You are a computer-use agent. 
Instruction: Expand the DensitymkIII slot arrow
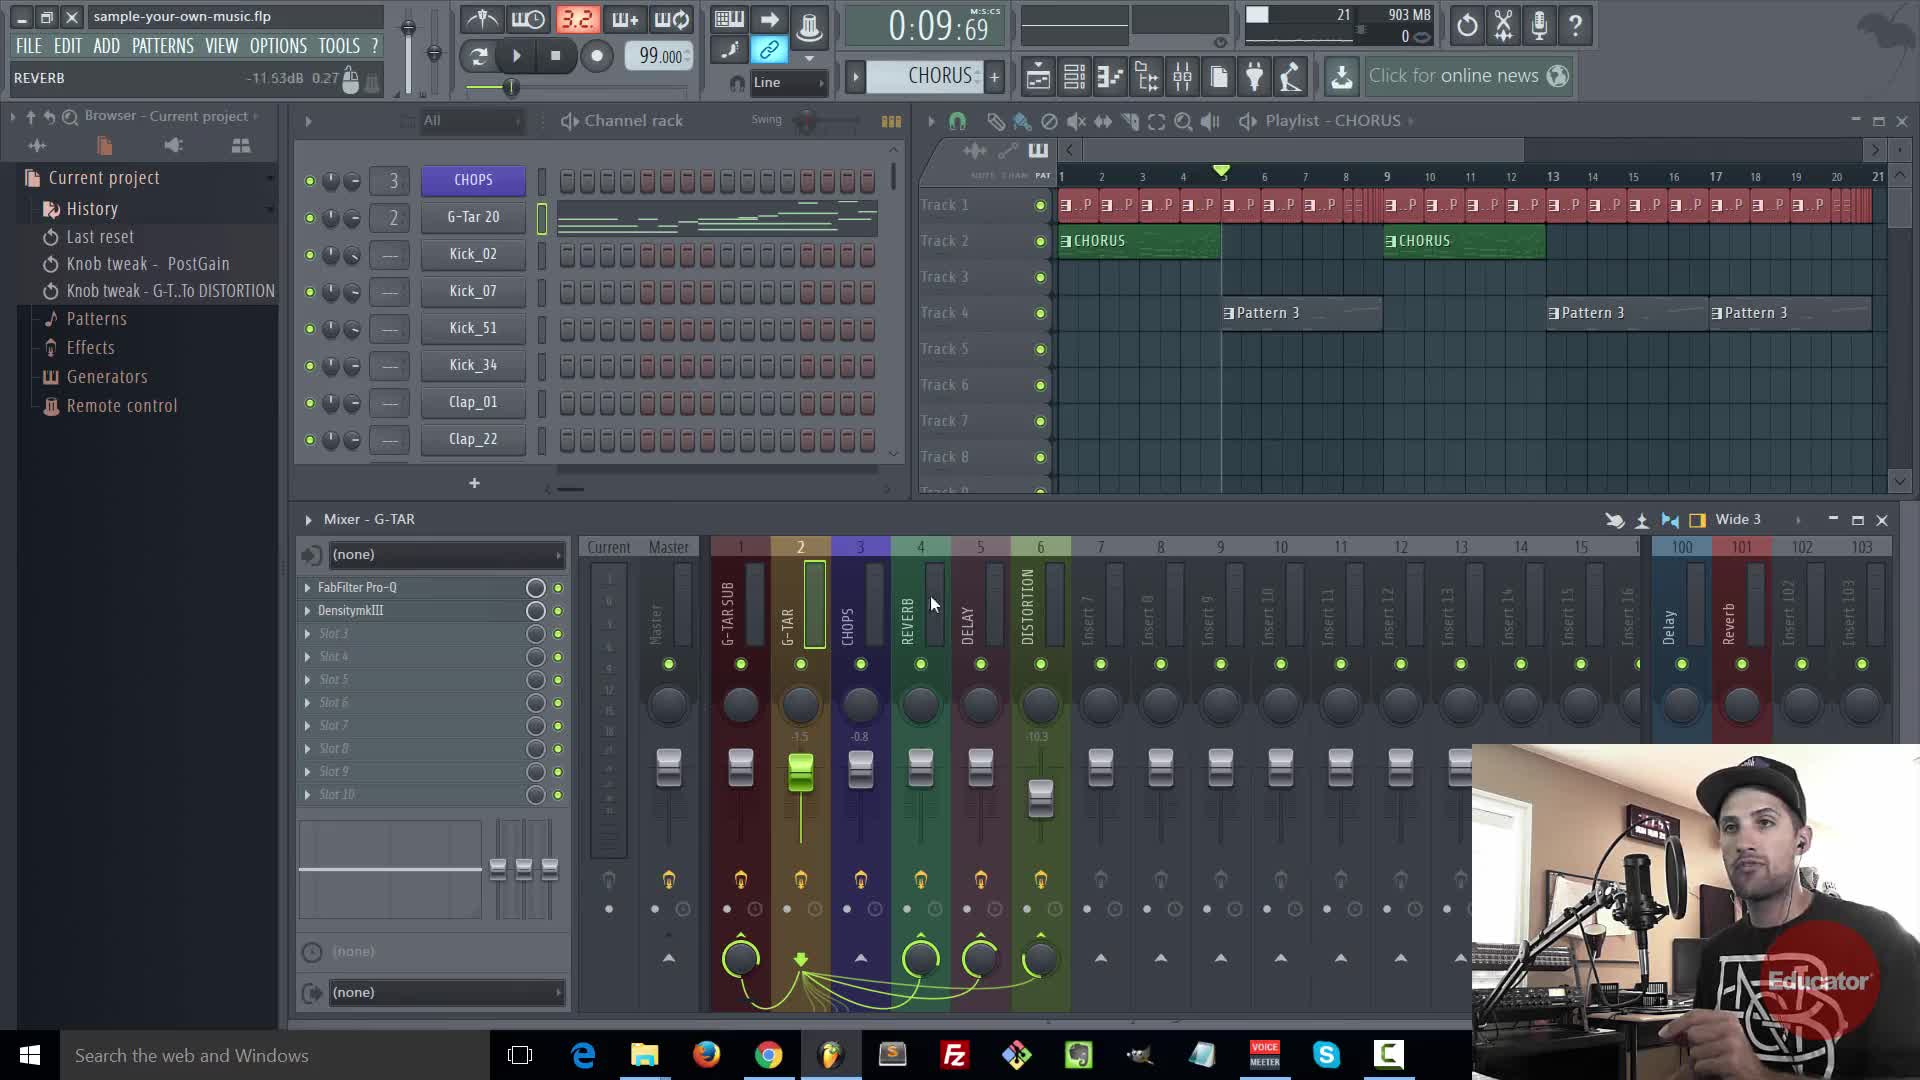tap(308, 611)
